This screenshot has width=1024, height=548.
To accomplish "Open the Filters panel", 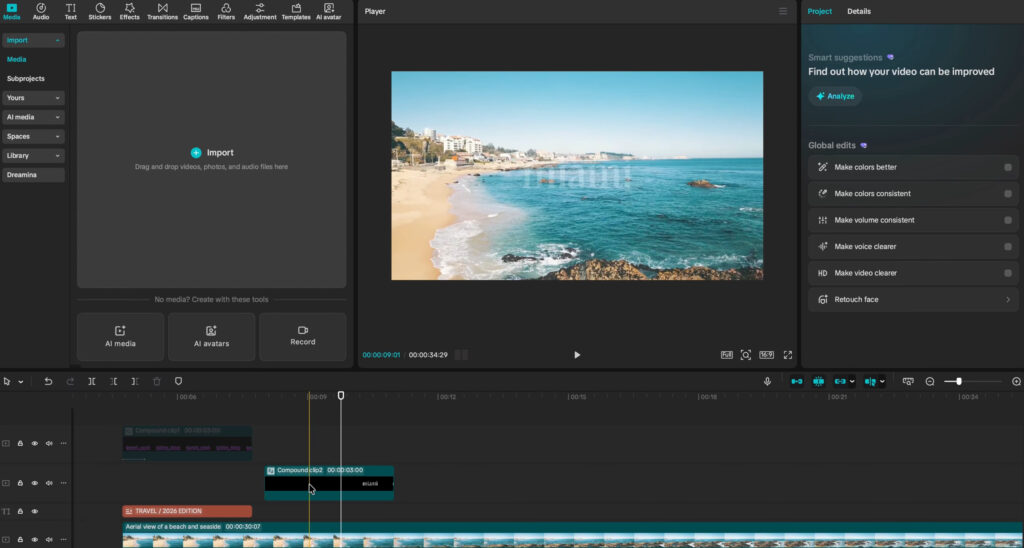I will 226,11.
